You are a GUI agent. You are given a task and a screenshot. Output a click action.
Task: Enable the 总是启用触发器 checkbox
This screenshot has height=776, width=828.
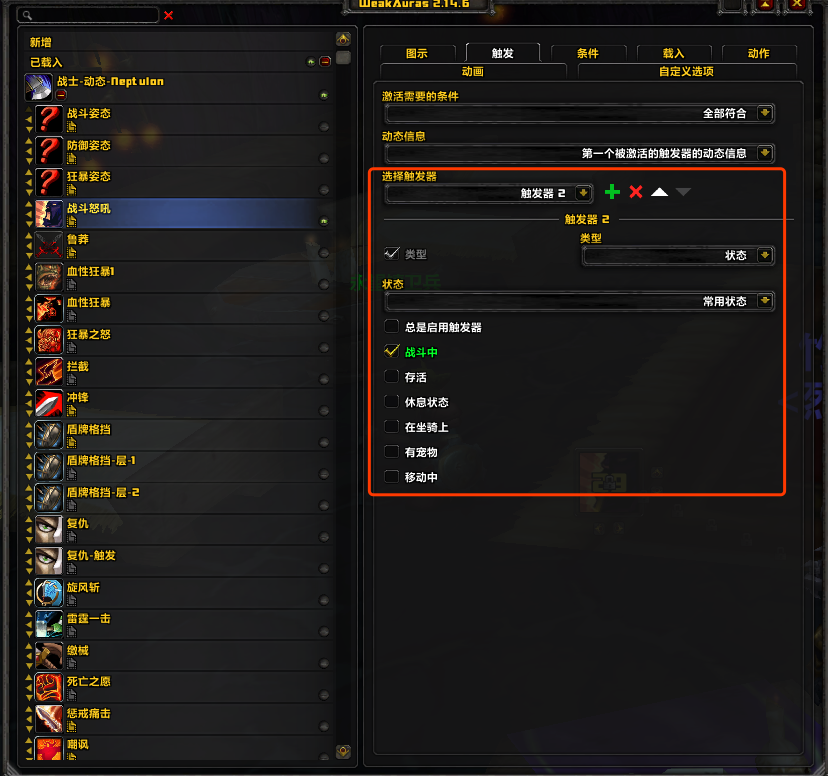pyautogui.click(x=391, y=327)
